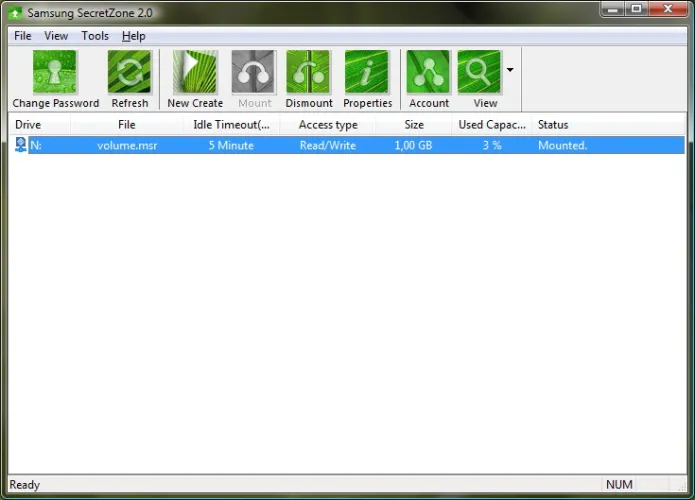Sort by the Drive column header
The height and width of the screenshot is (500, 695).
(x=40, y=125)
